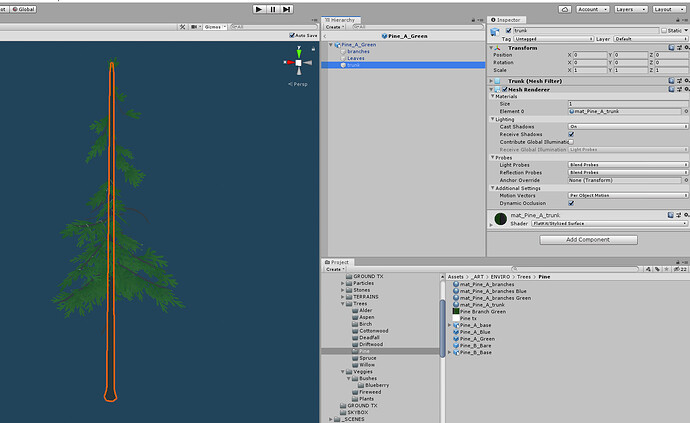Toggle the Dynamic Occlusion checkbox
Image resolution: width=690 pixels, height=423 pixels.
[571, 203]
